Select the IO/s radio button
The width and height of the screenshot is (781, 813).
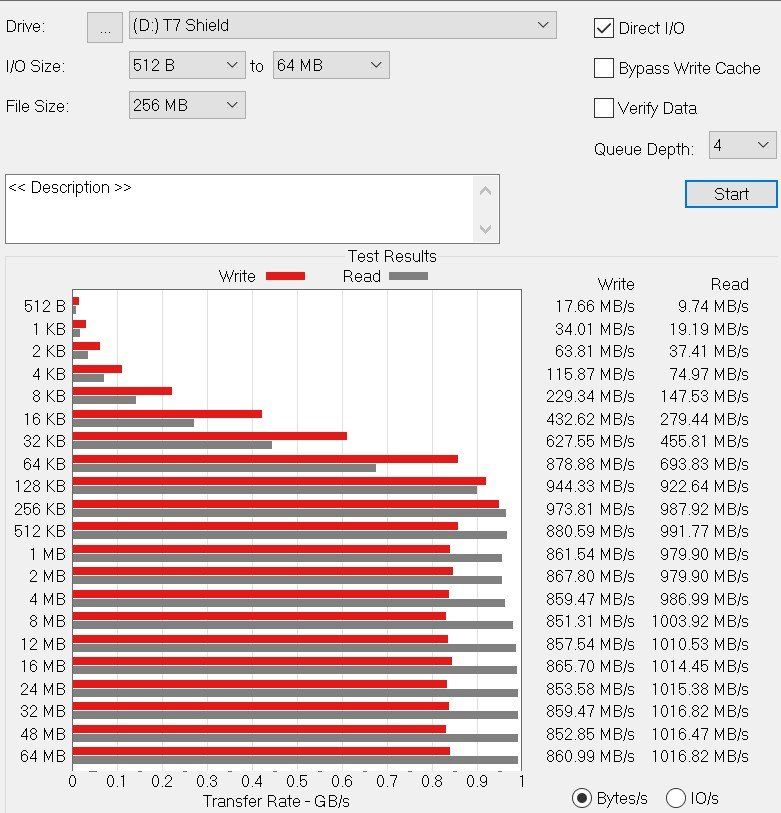pos(676,797)
